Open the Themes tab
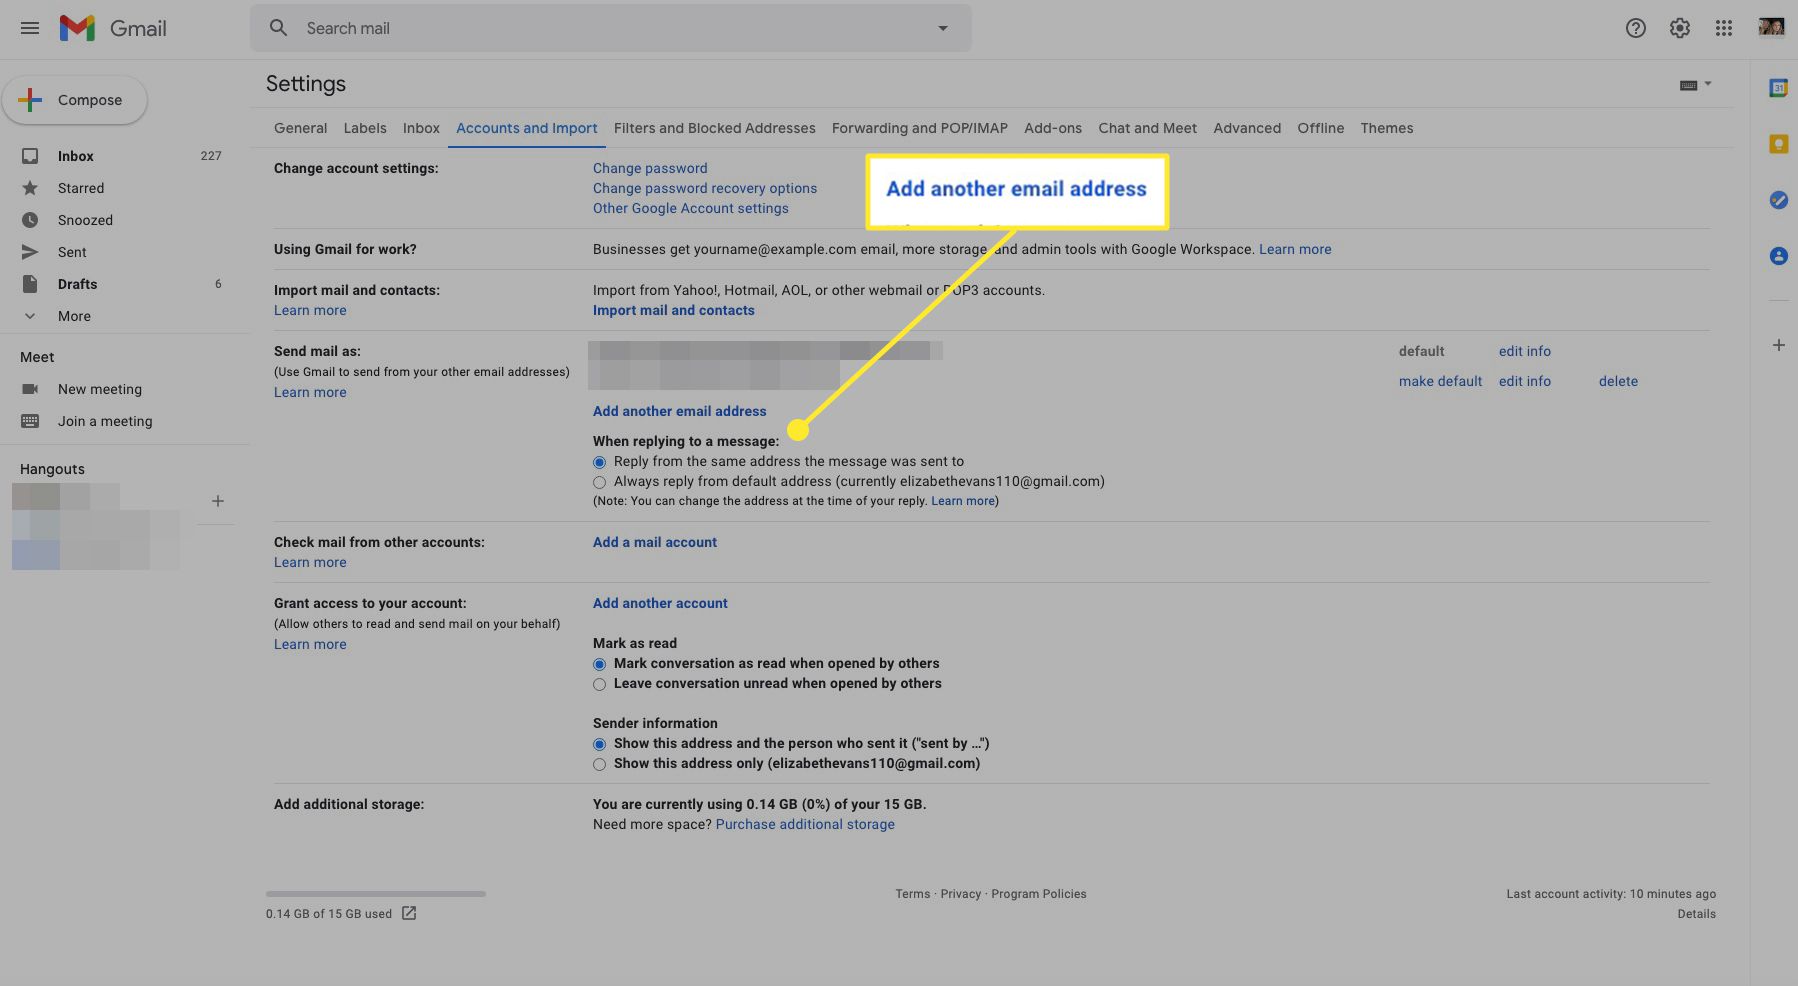The image size is (1798, 986). [x=1387, y=128]
